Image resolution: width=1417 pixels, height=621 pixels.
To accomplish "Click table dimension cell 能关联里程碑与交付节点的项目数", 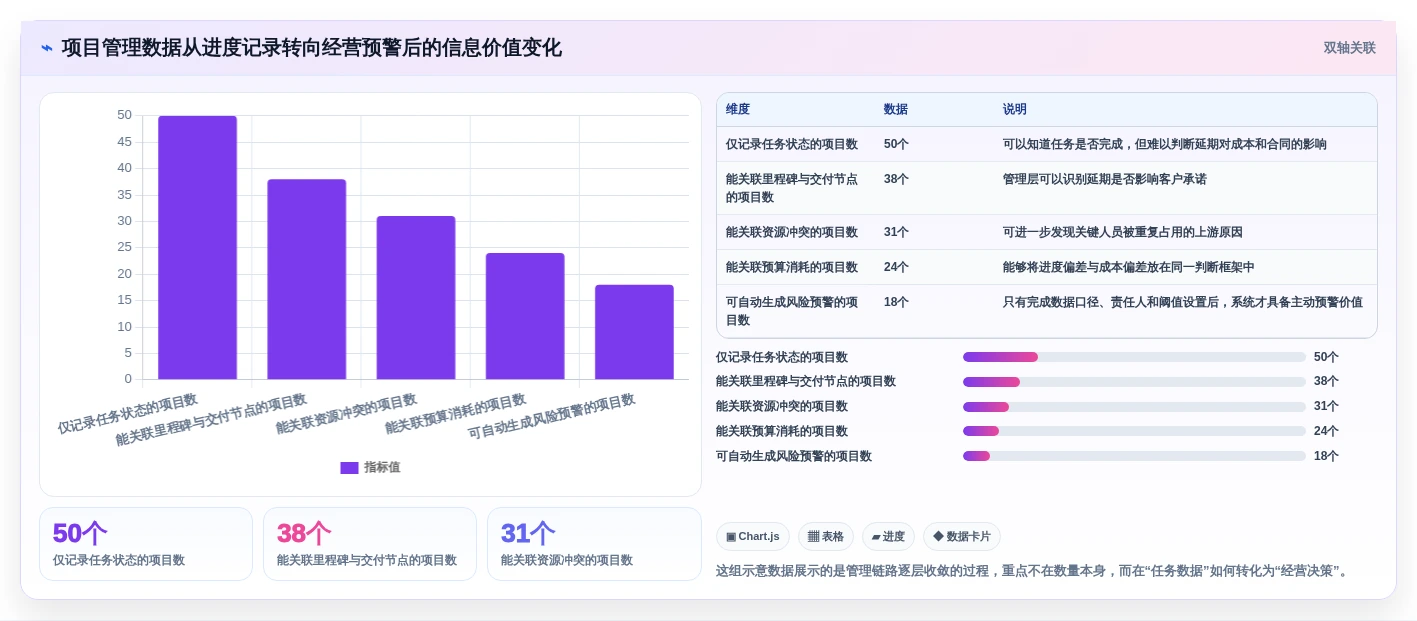I will click(792, 188).
